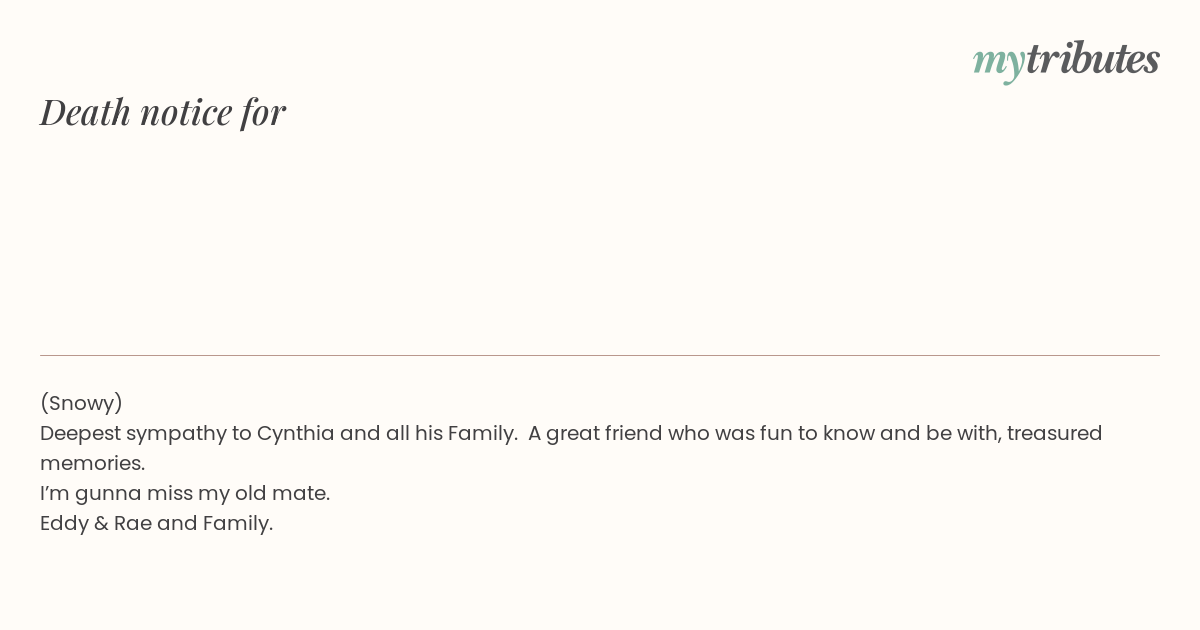
Task: Click the word "notice" in heading
Action: [186, 113]
